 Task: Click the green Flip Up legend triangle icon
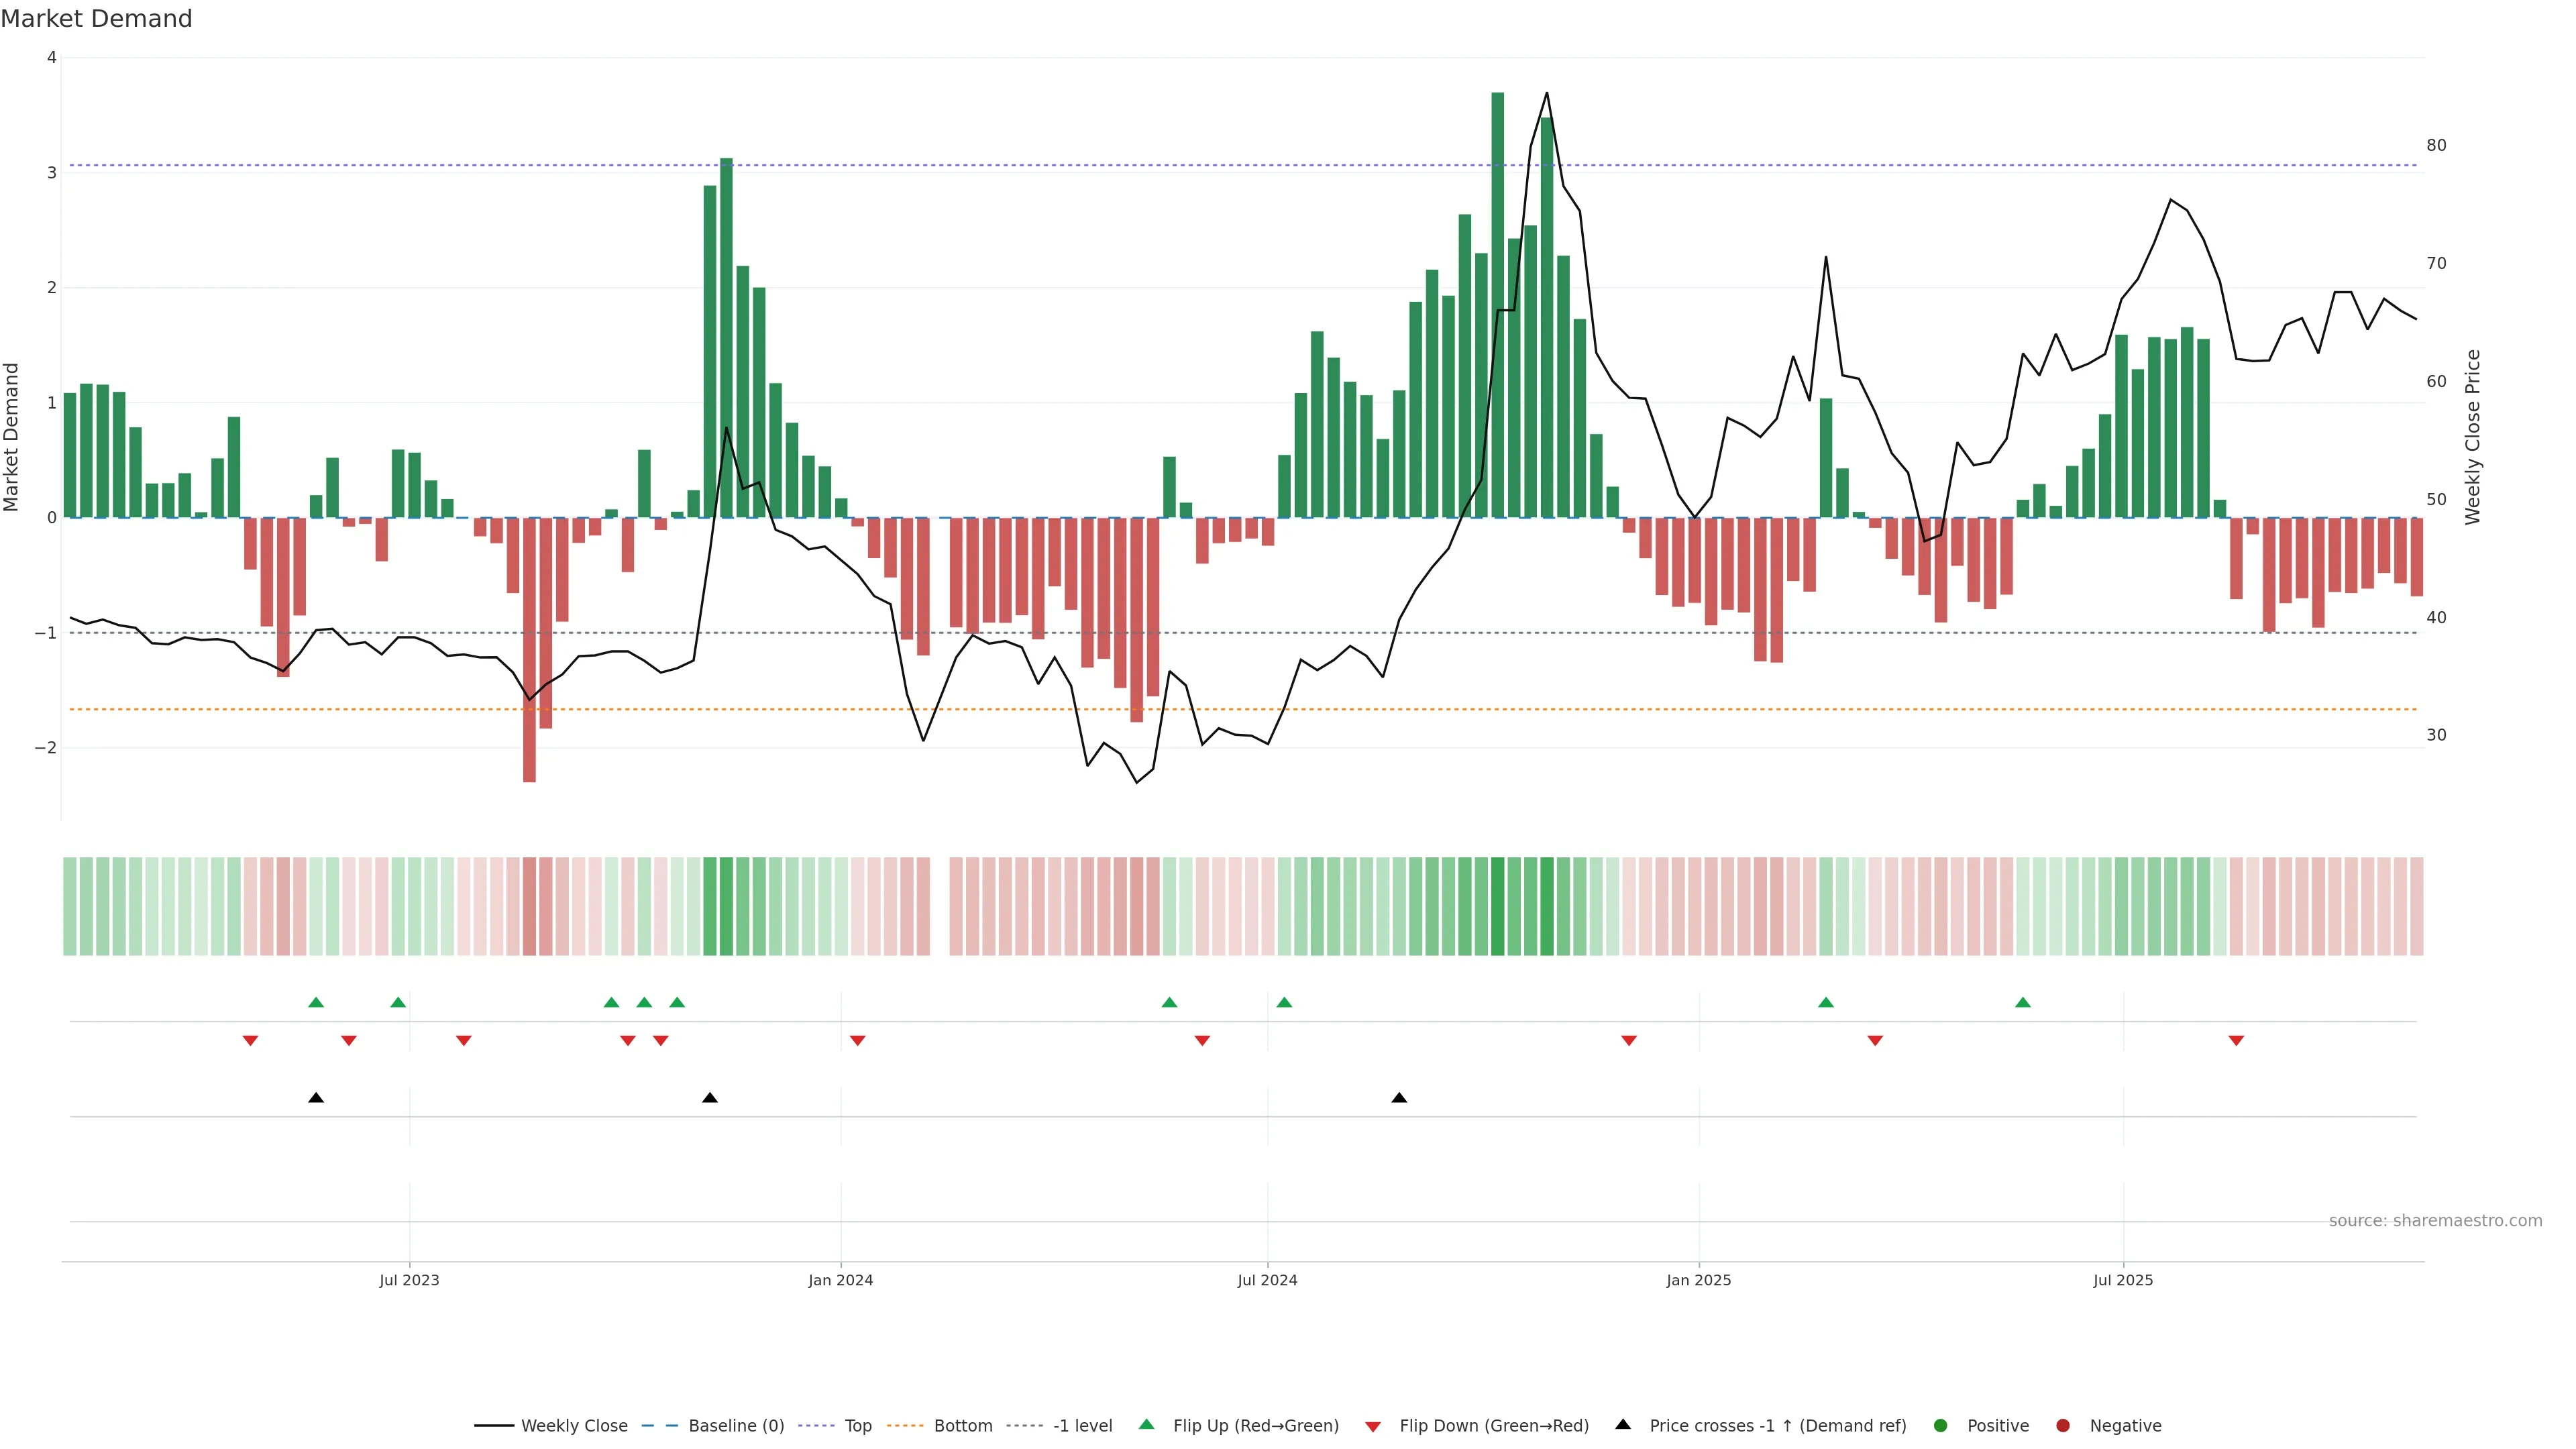pos(1147,1424)
